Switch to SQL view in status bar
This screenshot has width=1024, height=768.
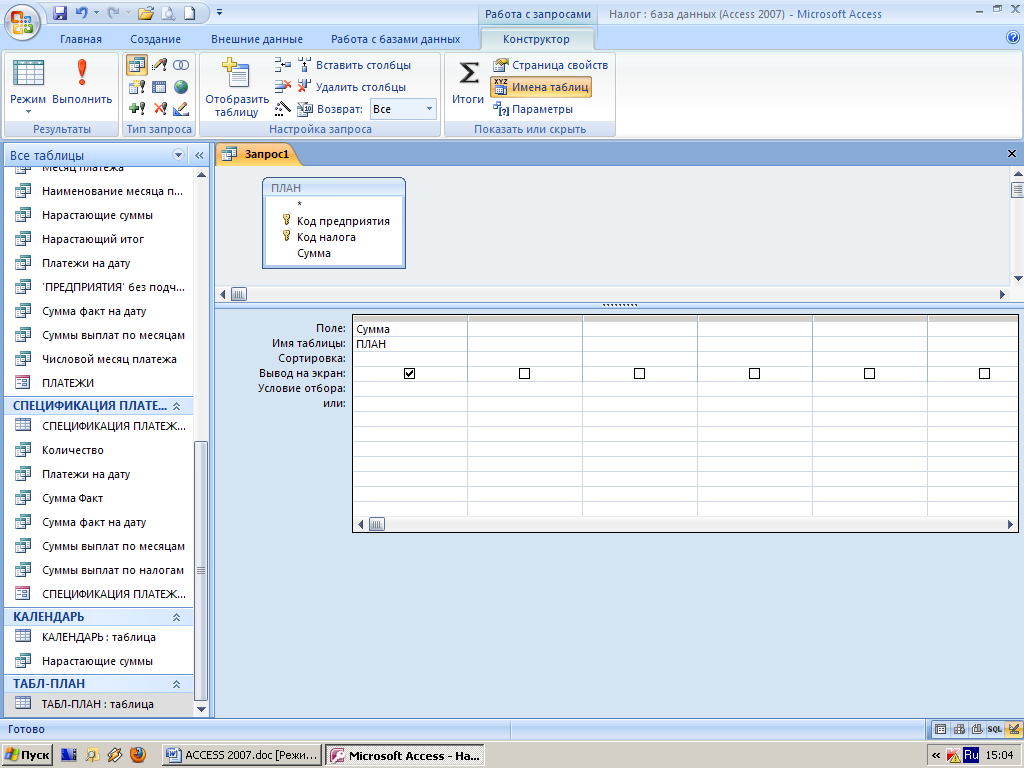[994, 729]
